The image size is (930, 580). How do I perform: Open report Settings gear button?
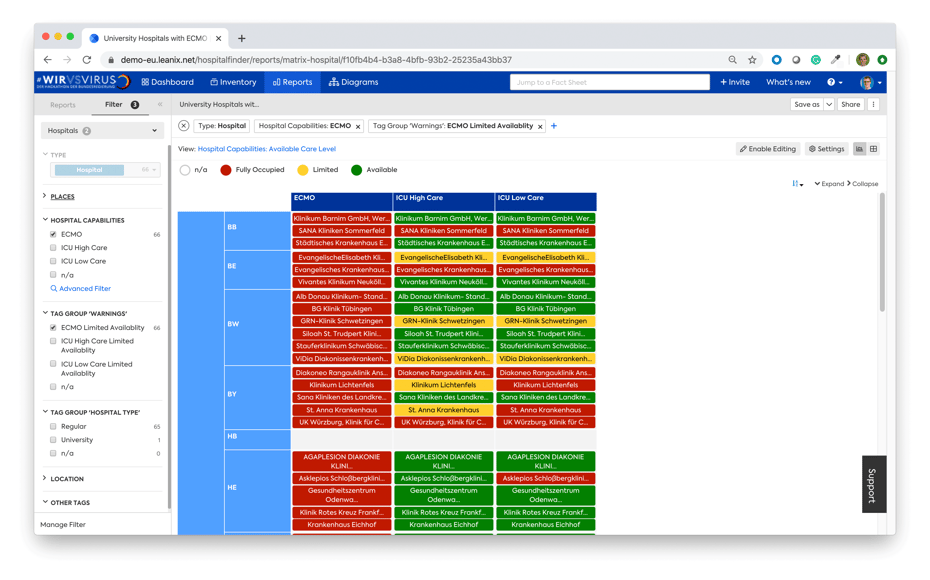pos(827,149)
